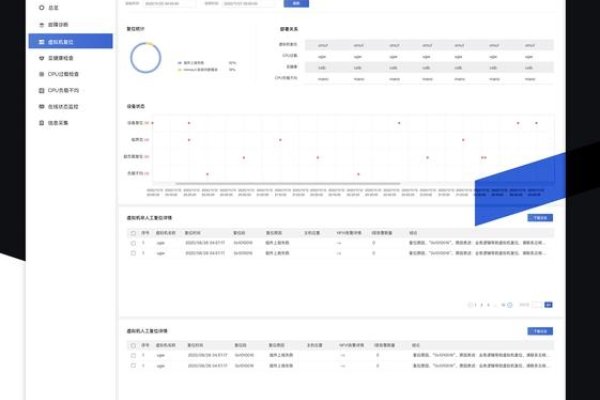600x400 pixels.
Task: Click the blue download button above first table
Action: click(539, 217)
